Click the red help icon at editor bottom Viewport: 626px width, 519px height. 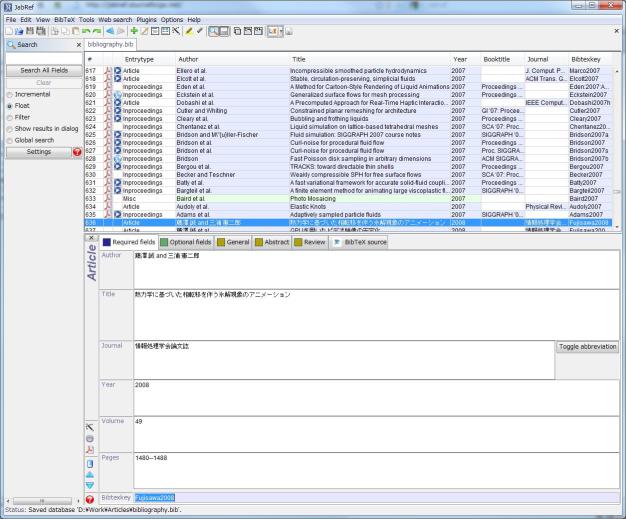coord(91,498)
